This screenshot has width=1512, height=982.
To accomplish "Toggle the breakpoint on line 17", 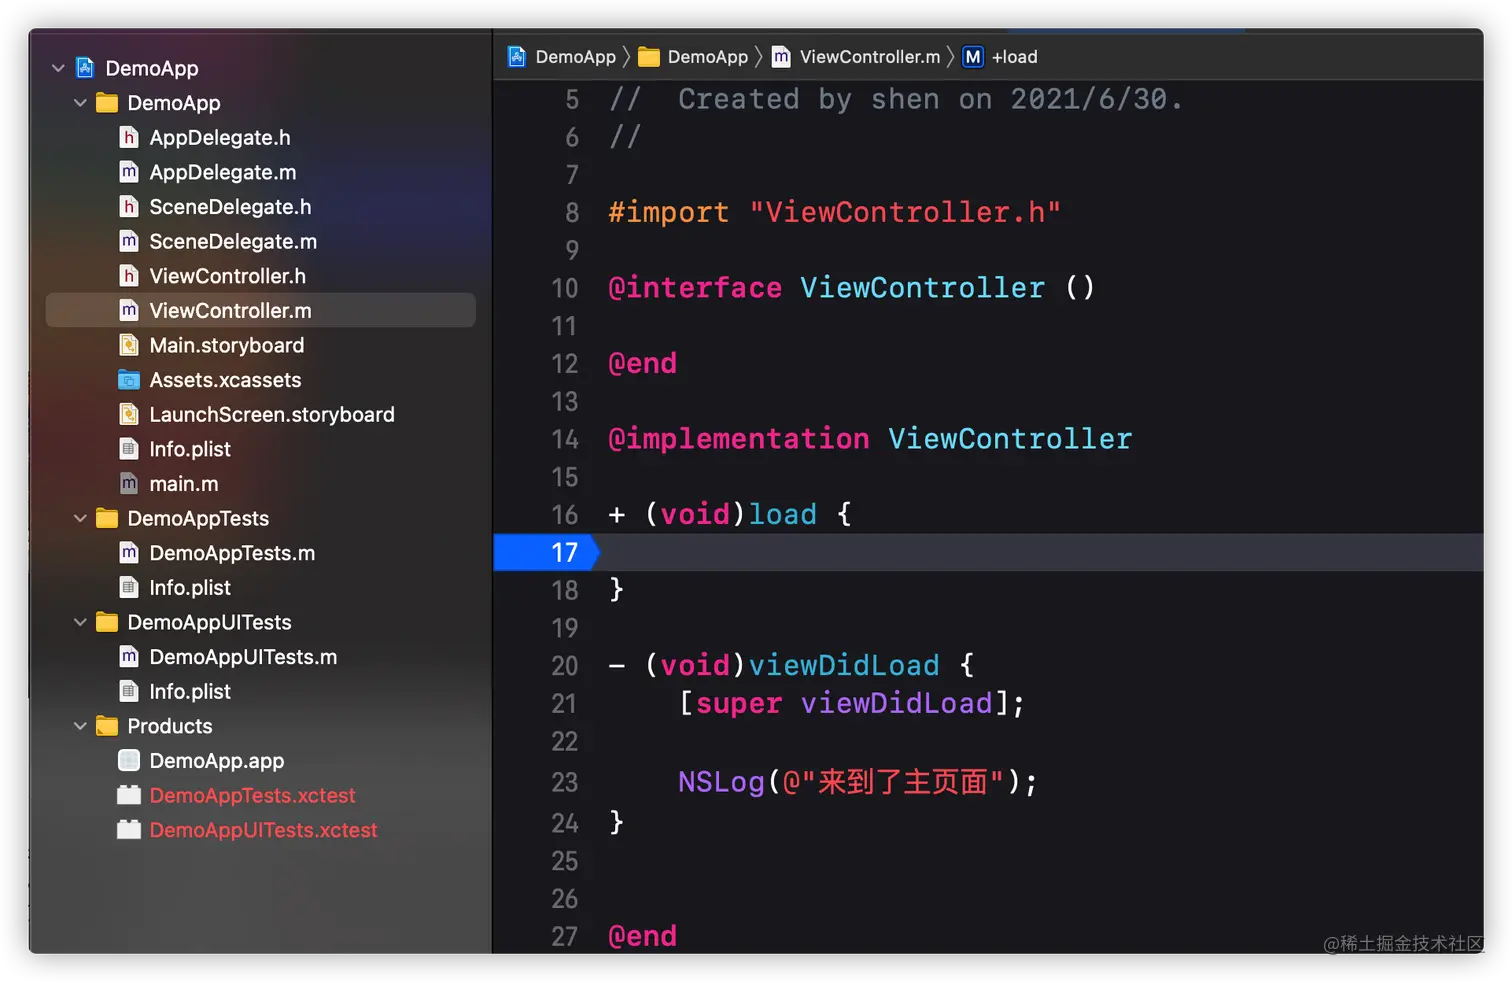I will [x=546, y=552].
